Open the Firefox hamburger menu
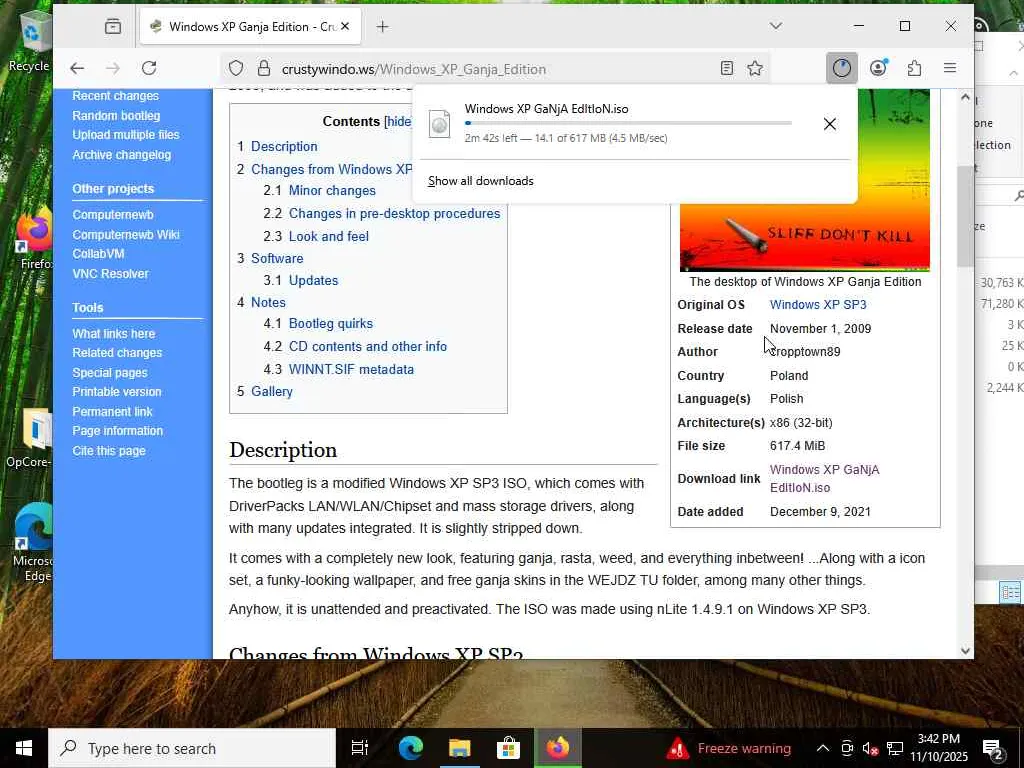The image size is (1024, 768). pos(950,68)
